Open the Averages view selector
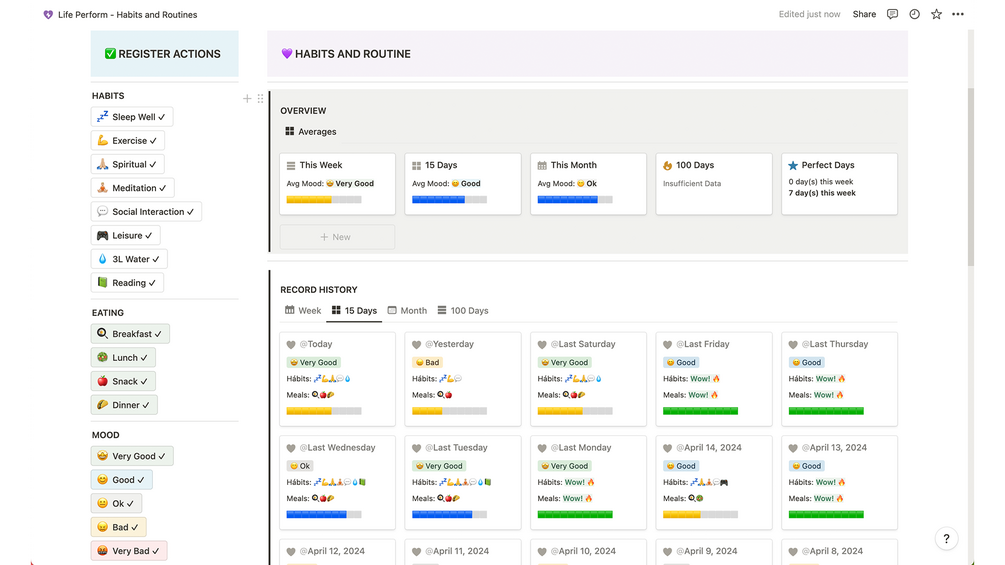Screen dimensions: 1005x565 [x=311, y=131]
